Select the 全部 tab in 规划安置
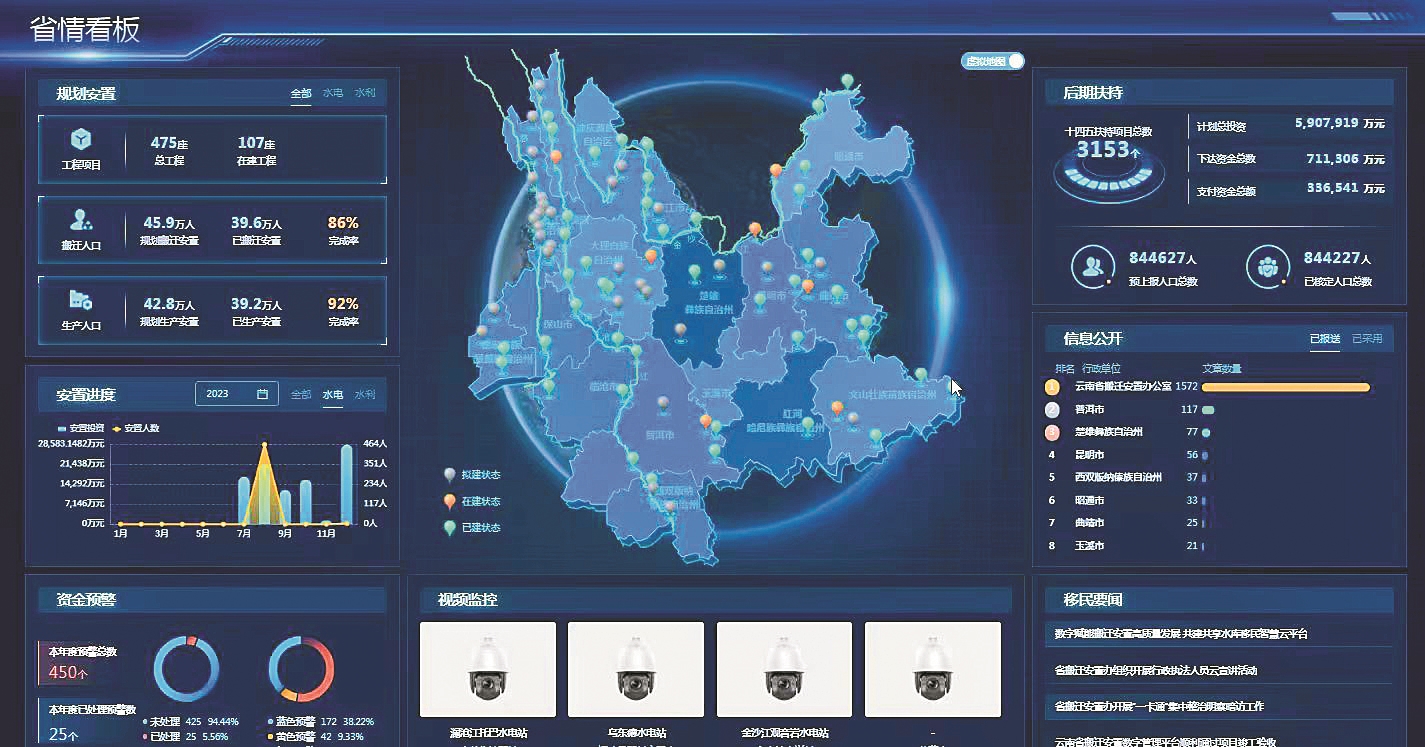The height and width of the screenshot is (747, 1425). pyautogui.click(x=301, y=93)
